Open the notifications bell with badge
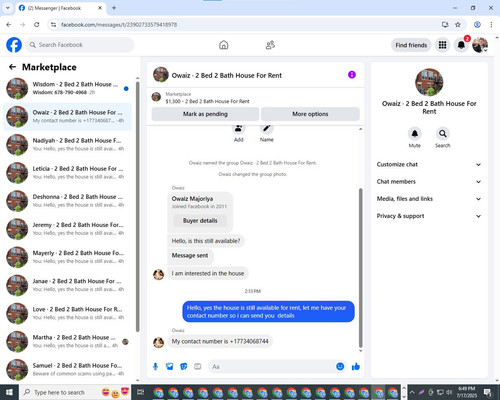This screenshot has height=400, width=500. [461, 45]
